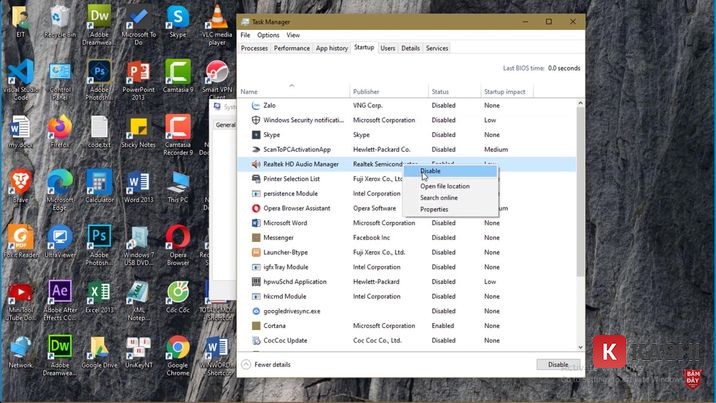This screenshot has width=716, height=403.
Task: Select UniKeyNT desktop icon
Action: [138, 352]
